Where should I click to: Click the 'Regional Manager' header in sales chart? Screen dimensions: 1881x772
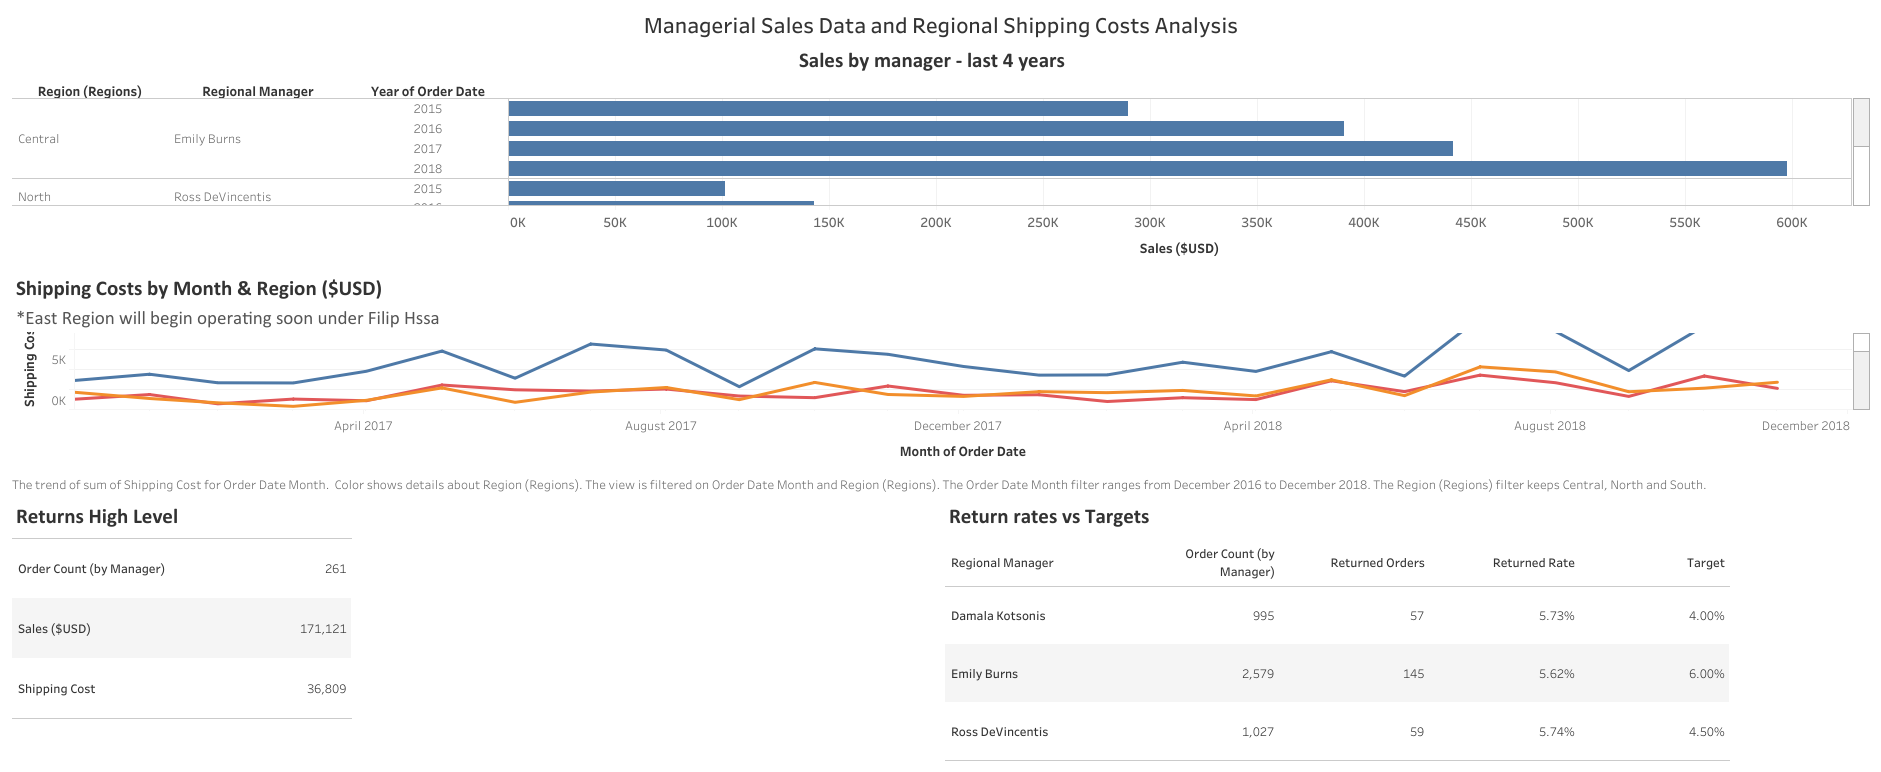click(x=258, y=91)
